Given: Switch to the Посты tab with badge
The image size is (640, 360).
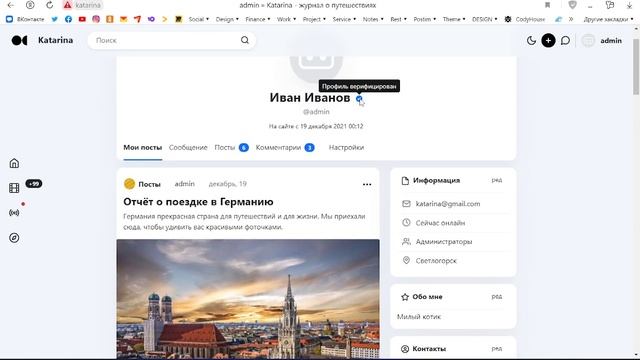Looking at the screenshot, I should 231,147.
